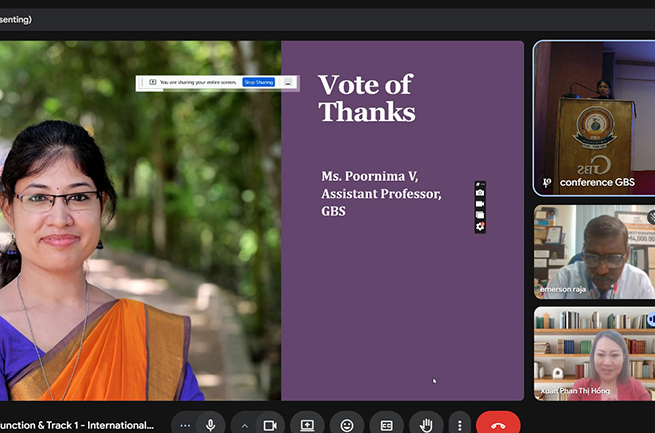Raise hand in the meeting
The height and width of the screenshot is (433, 655).
[425, 425]
